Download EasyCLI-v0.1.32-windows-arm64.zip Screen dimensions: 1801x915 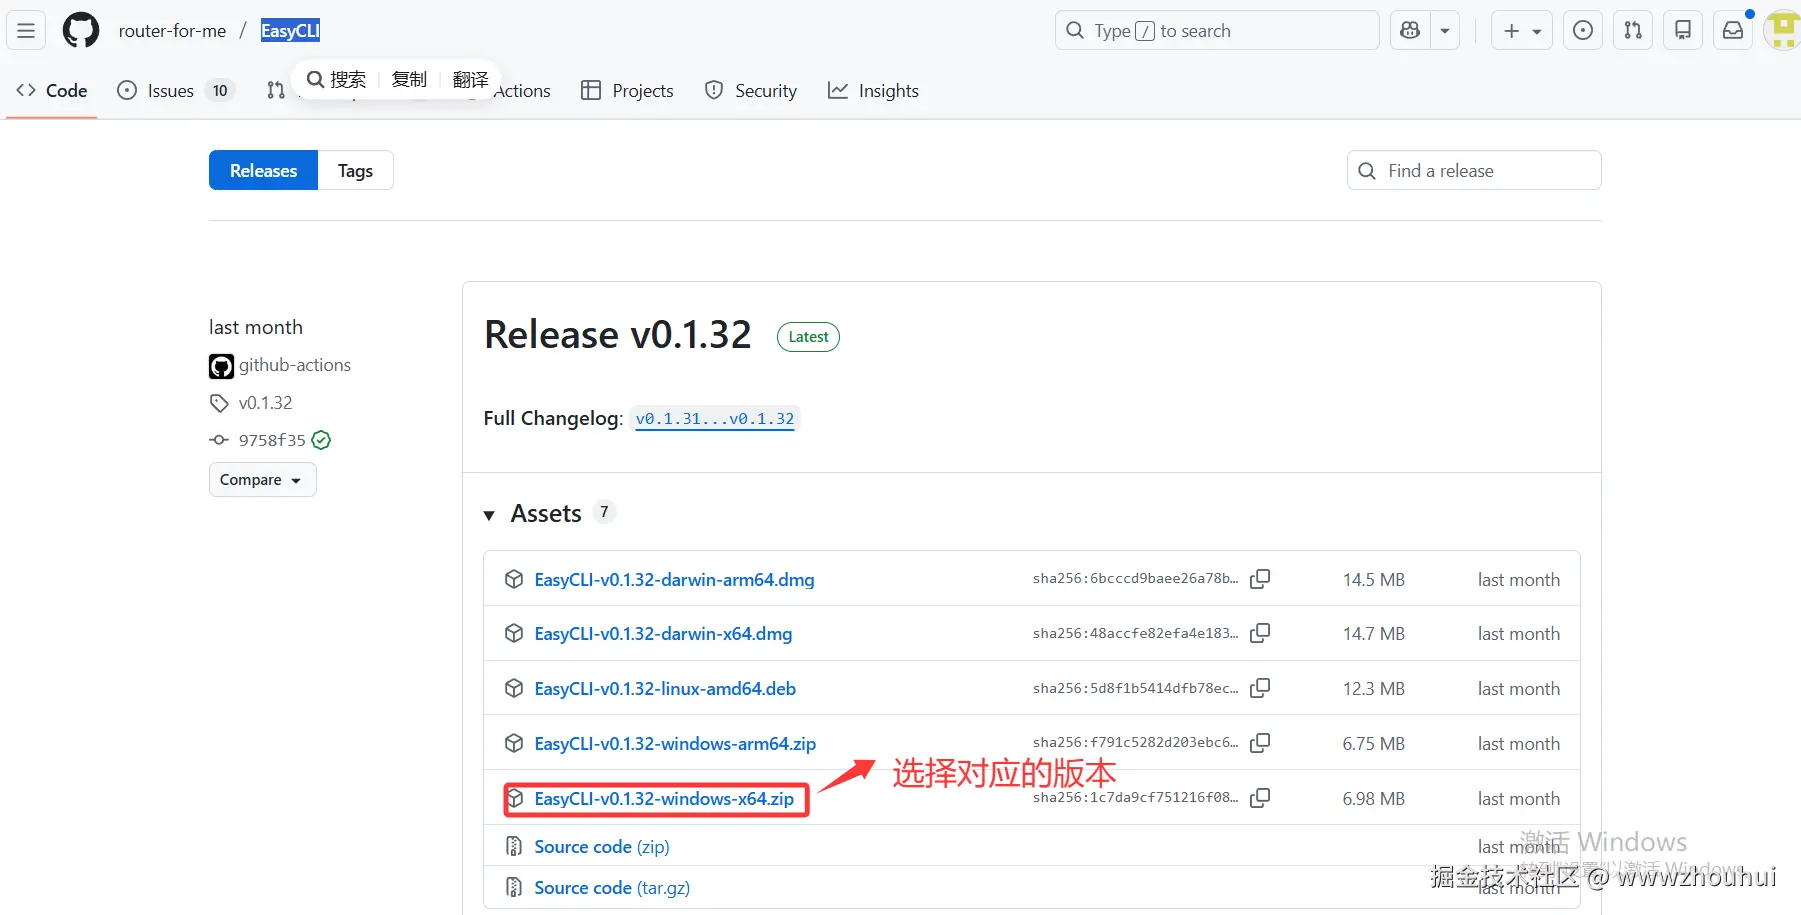675,744
